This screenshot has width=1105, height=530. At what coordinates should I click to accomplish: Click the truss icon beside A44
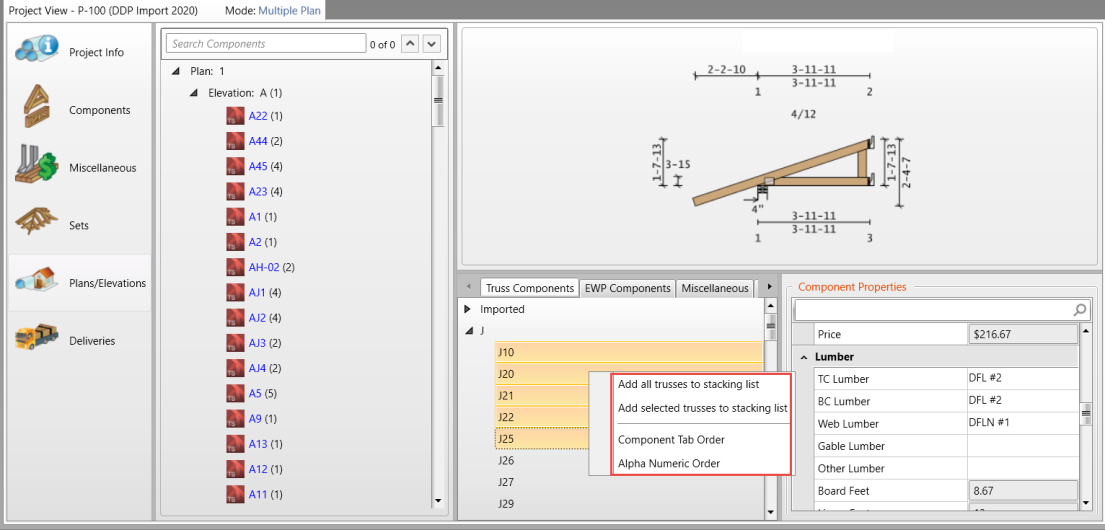coord(235,141)
